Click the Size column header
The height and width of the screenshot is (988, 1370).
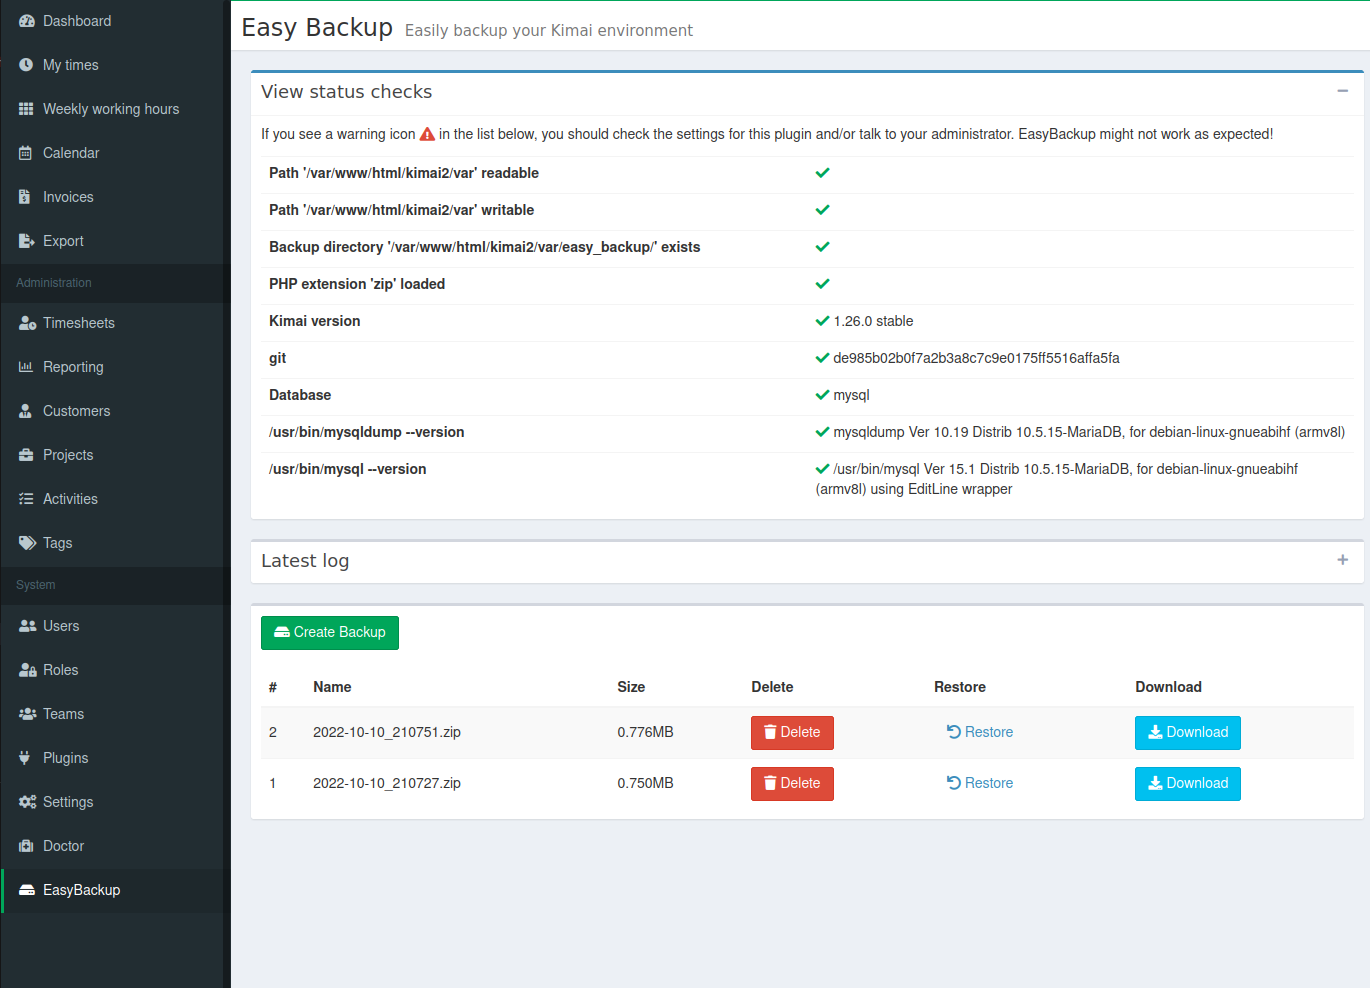tap(631, 687)
